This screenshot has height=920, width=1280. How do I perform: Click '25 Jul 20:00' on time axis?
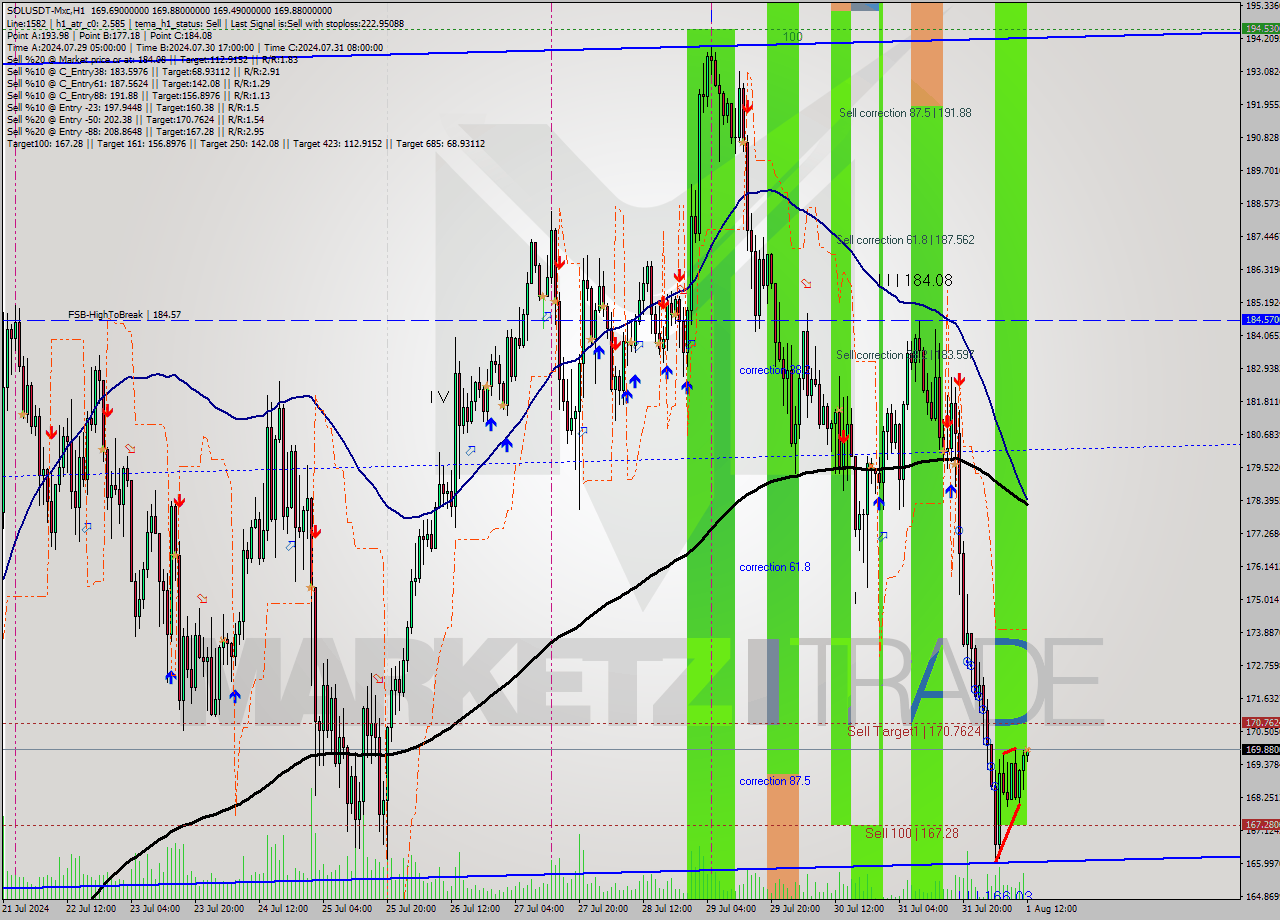pyautogui.click(x=409, y=909)
